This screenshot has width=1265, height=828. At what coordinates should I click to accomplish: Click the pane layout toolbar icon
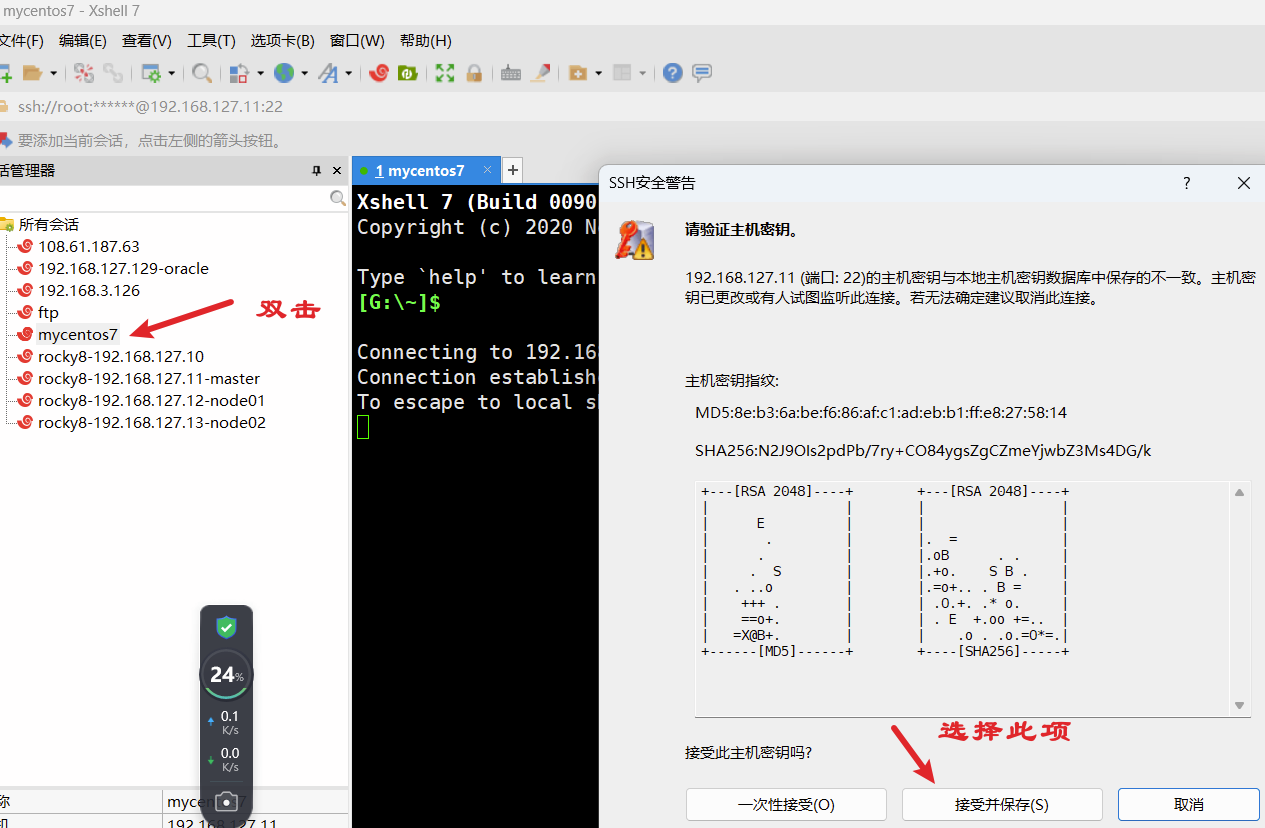click(622, 73)
